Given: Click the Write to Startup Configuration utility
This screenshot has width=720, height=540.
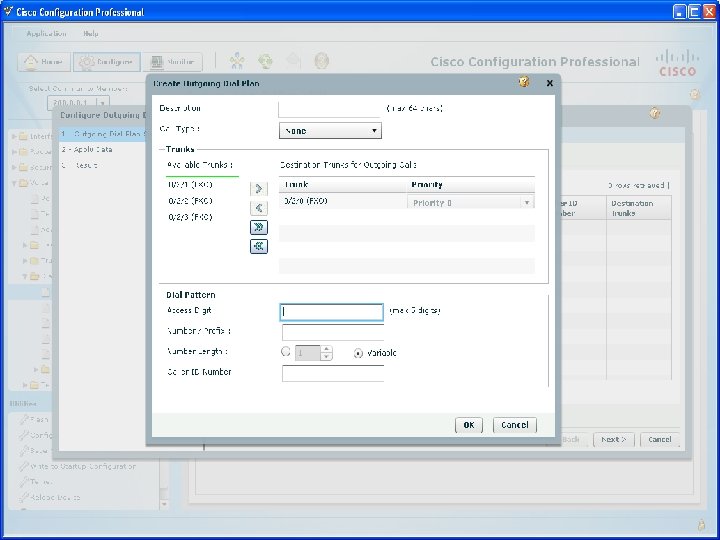Looking at the screenshot, I should tap(77, 466).
